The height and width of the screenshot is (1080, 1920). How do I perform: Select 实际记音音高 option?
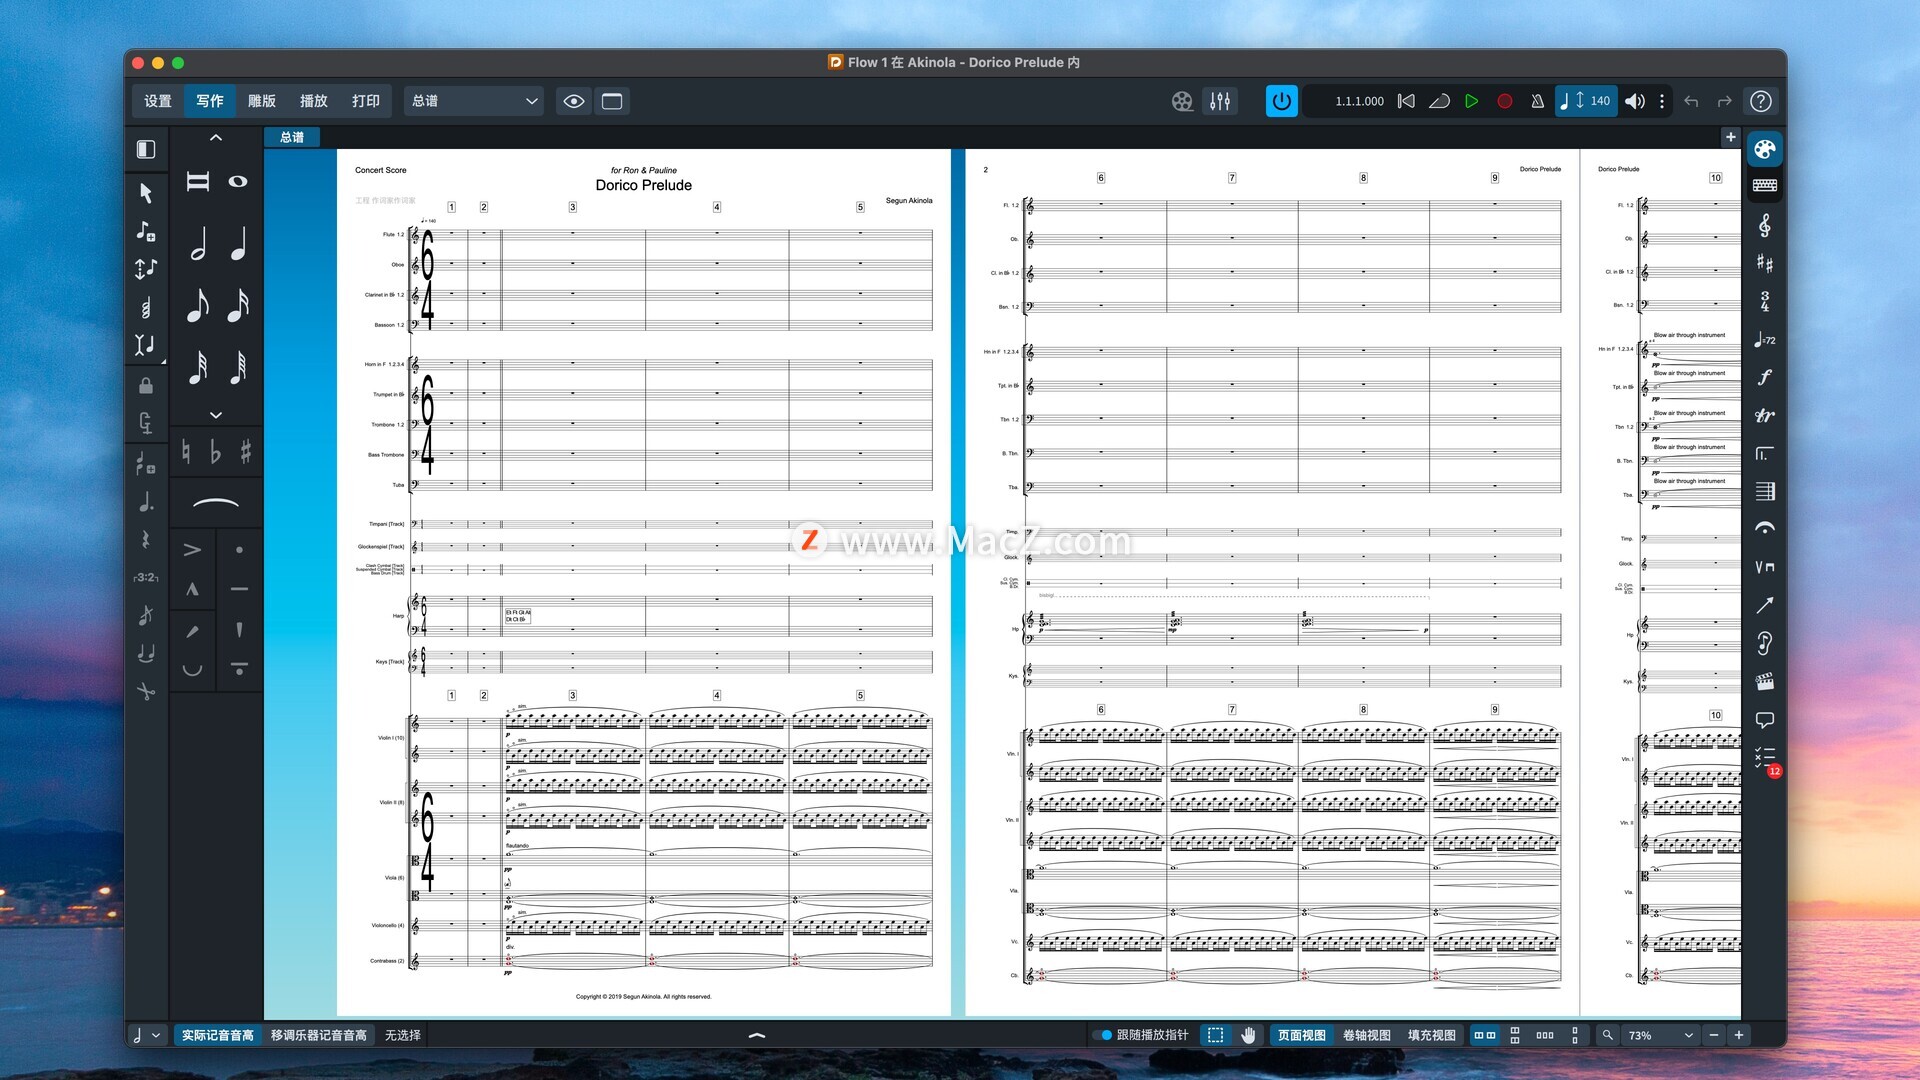[218, 1035]
